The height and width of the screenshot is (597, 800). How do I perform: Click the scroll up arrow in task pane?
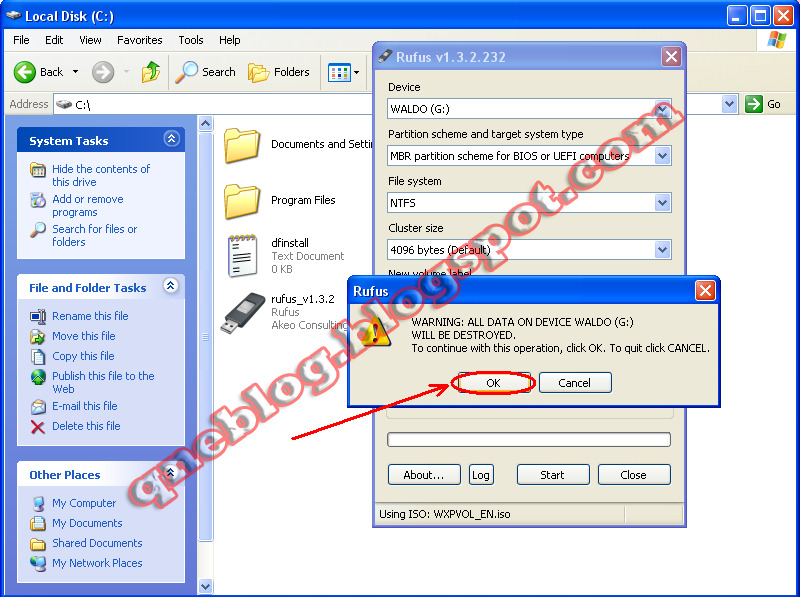click(x=205, y=123)
